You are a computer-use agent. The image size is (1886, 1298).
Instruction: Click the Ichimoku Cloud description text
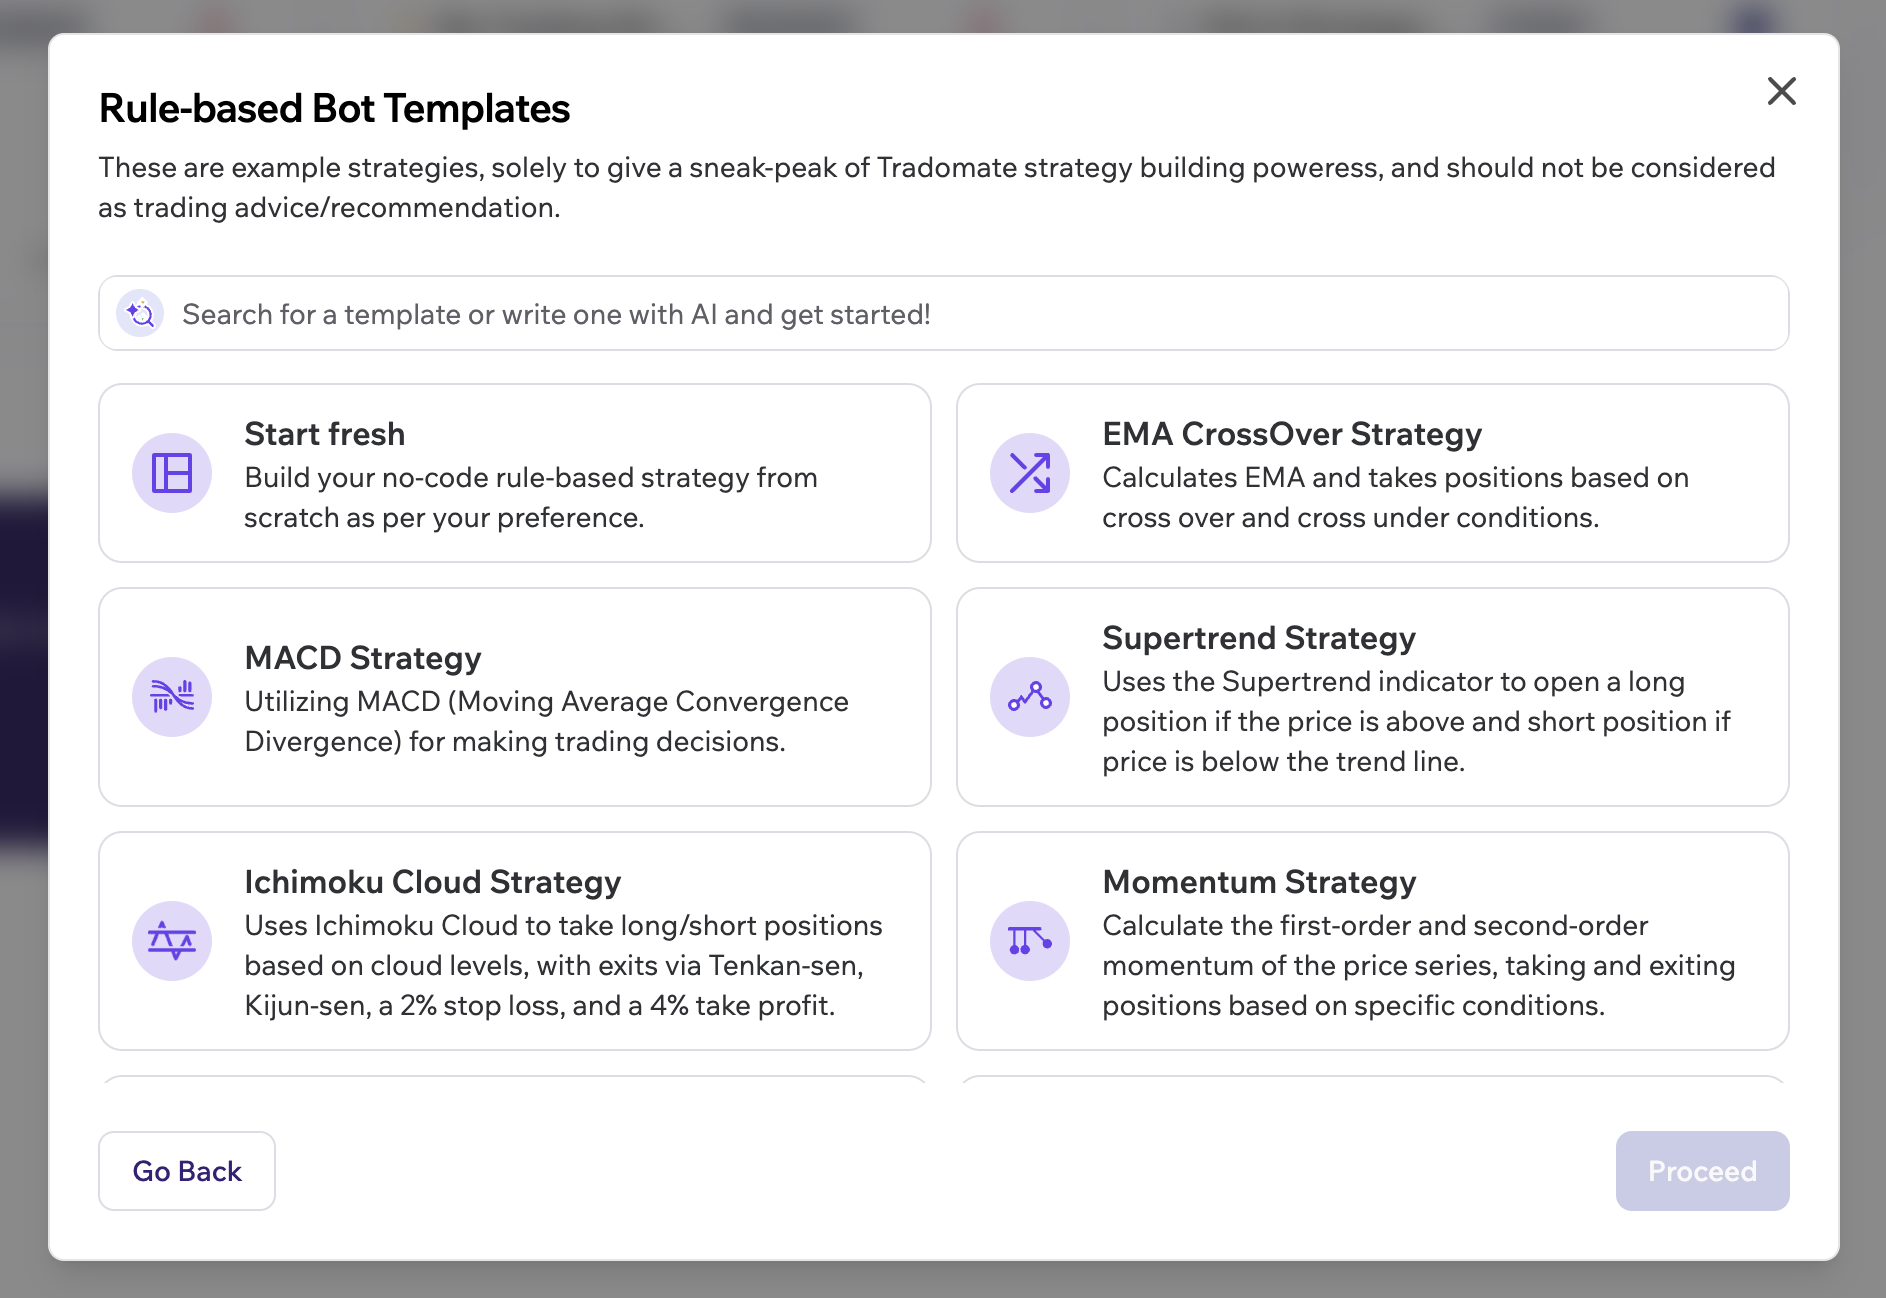pyautogui.click(x=563, y=966)
